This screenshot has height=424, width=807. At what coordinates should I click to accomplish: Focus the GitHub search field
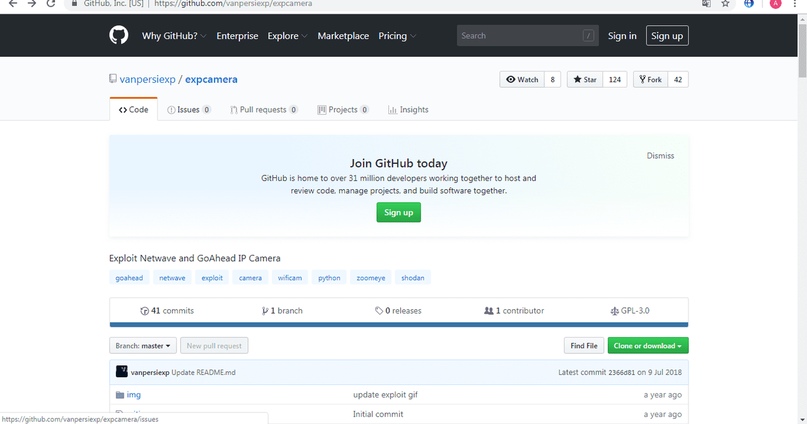point(528,36)
